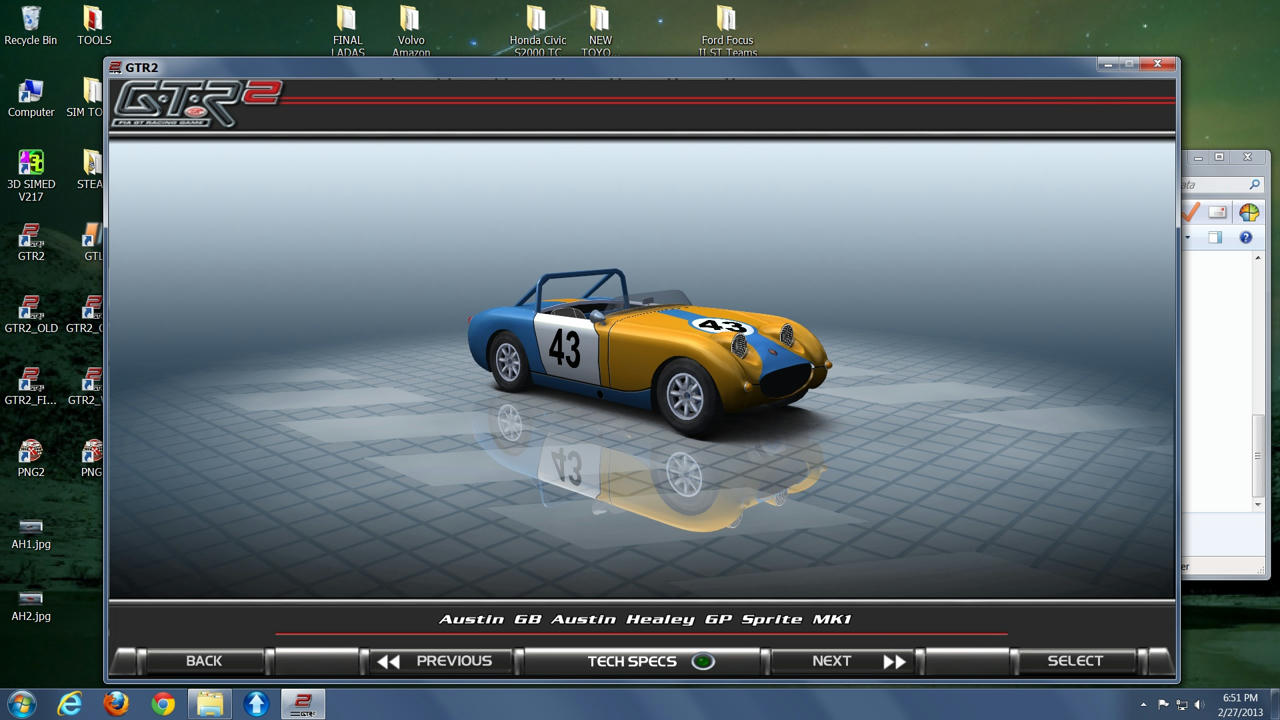Open Windows Explorer from taskbar
Screen dimensions: 1280x720
click(210, 704)
